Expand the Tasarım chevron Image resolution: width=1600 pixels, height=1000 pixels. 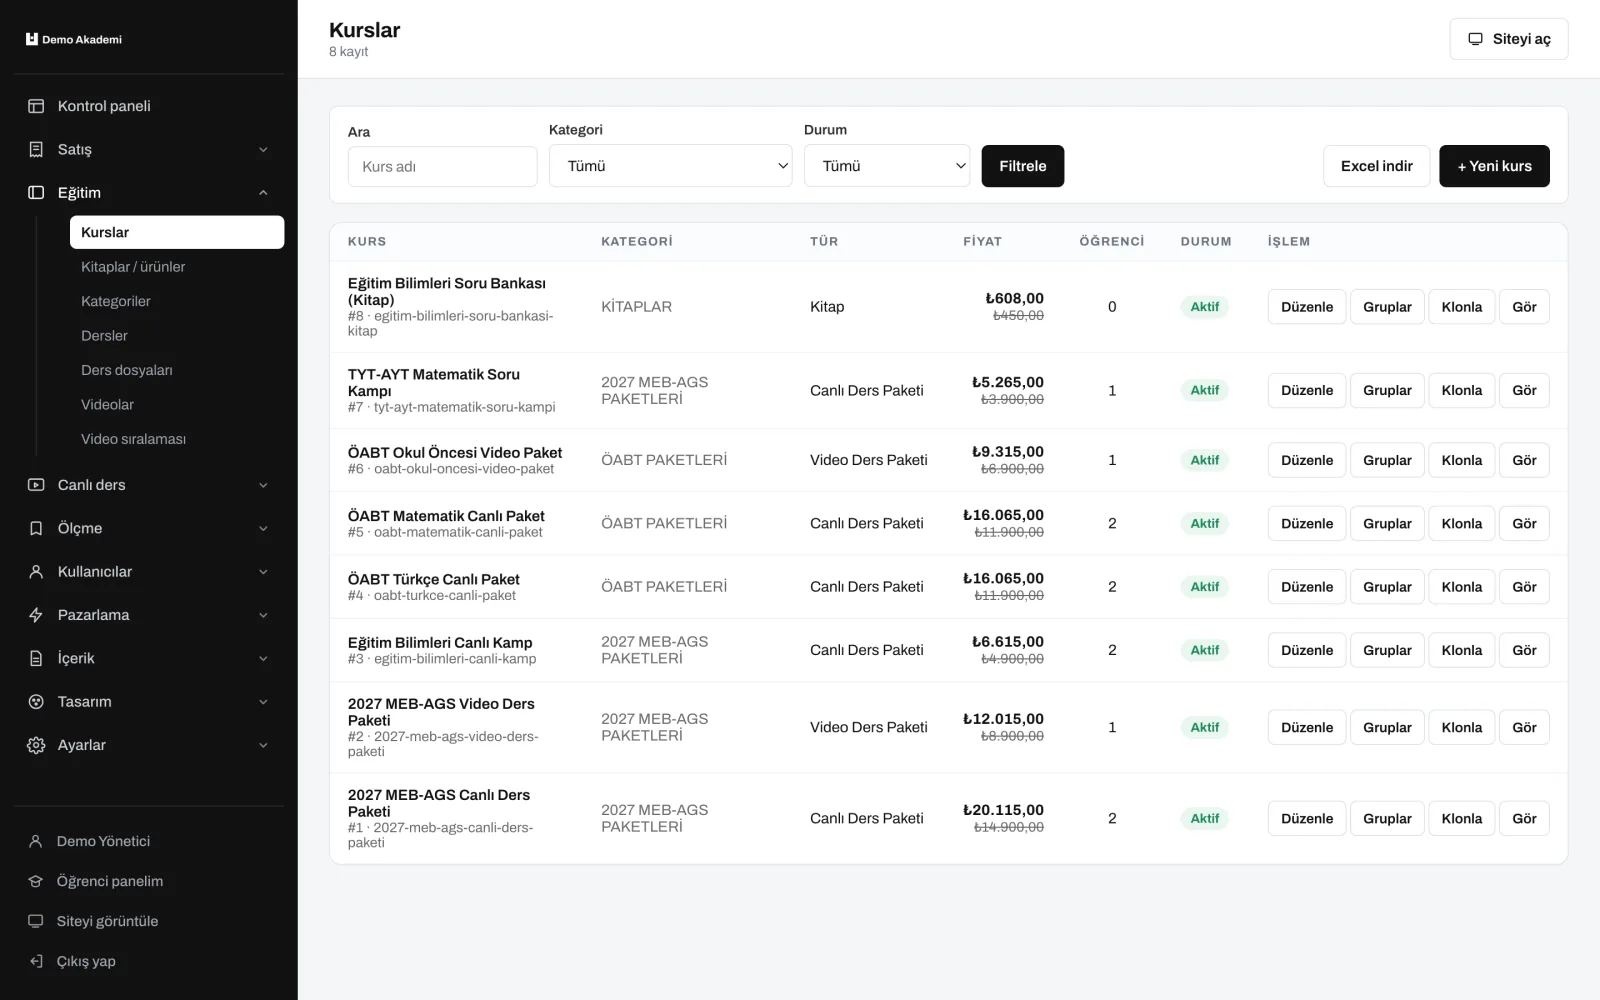coord(263,702)
